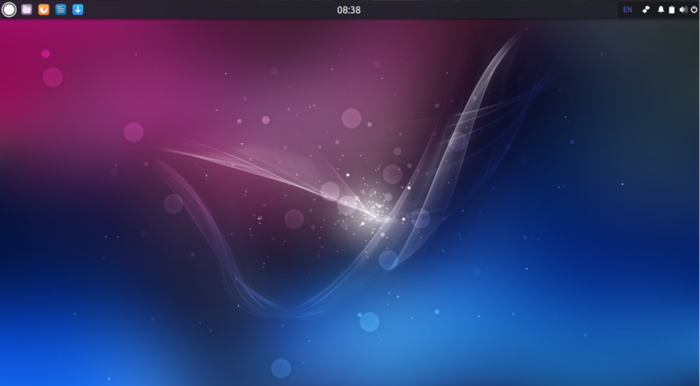Open the volume speaker indicator
700x386 pixels.
[683, 10]
